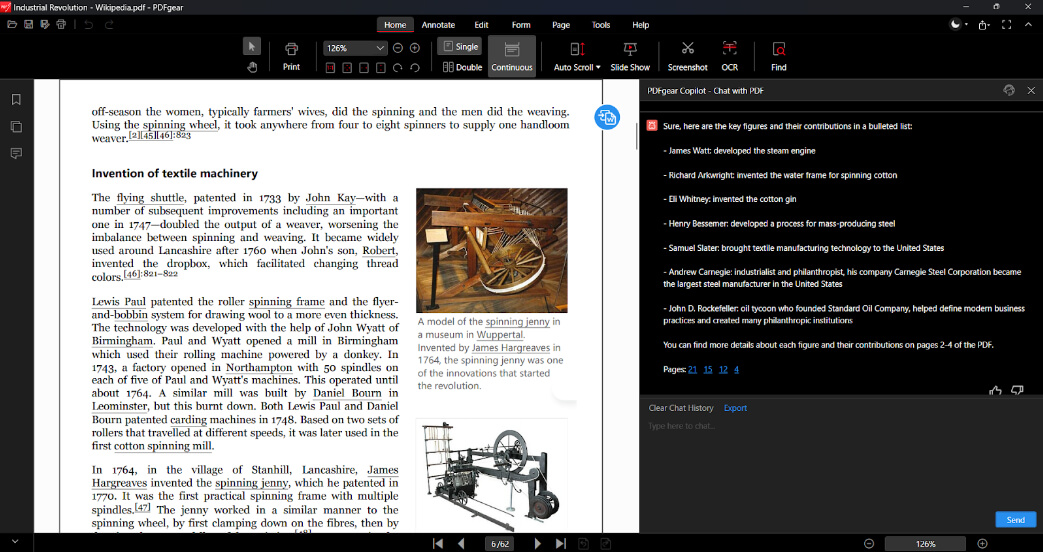
Task: Zoom out with the ribbon minus icon
Action: (x=398, y=48)
